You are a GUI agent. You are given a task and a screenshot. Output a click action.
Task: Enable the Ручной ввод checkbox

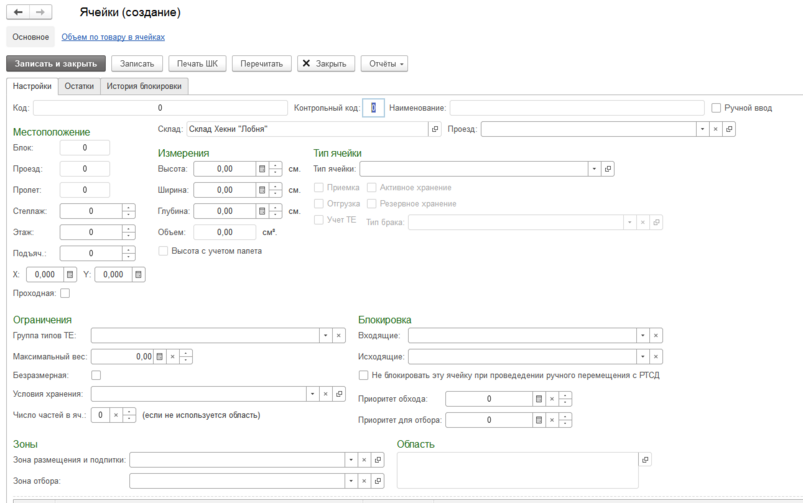[716, 108]
